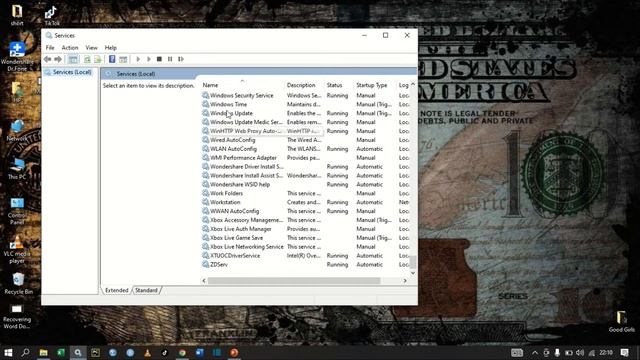640x360 pixels.
Task: Click the Restart Service toolbar icon
Action: (x=181, y=59)
